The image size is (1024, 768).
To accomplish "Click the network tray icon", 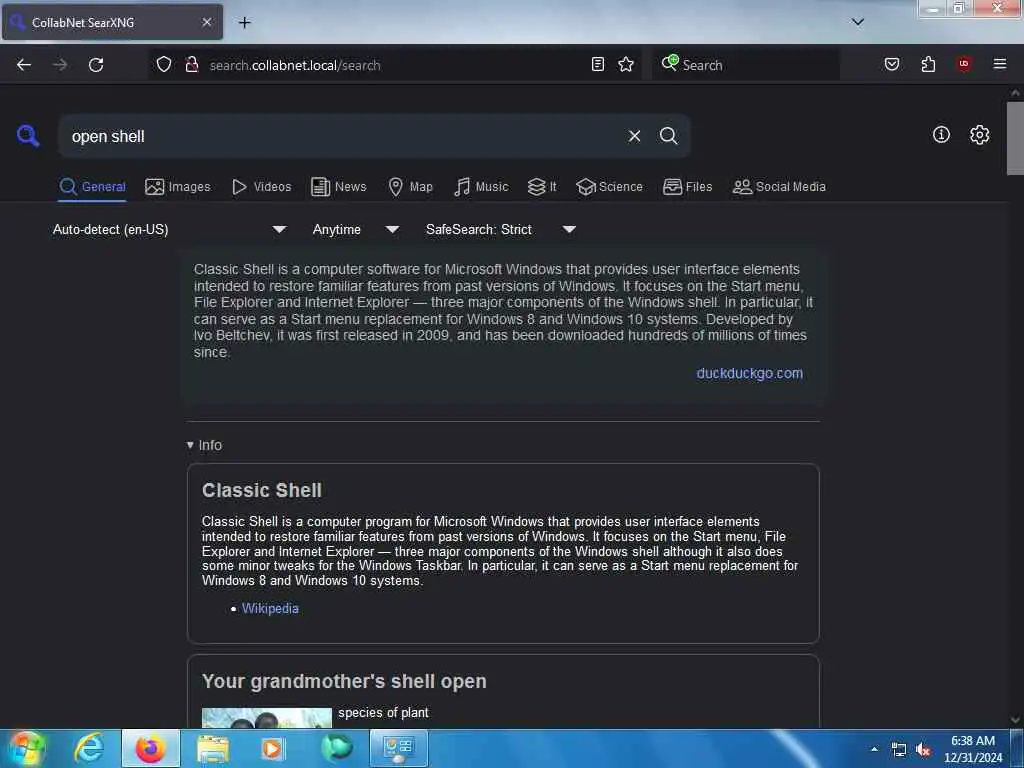I will pos(899,750).
